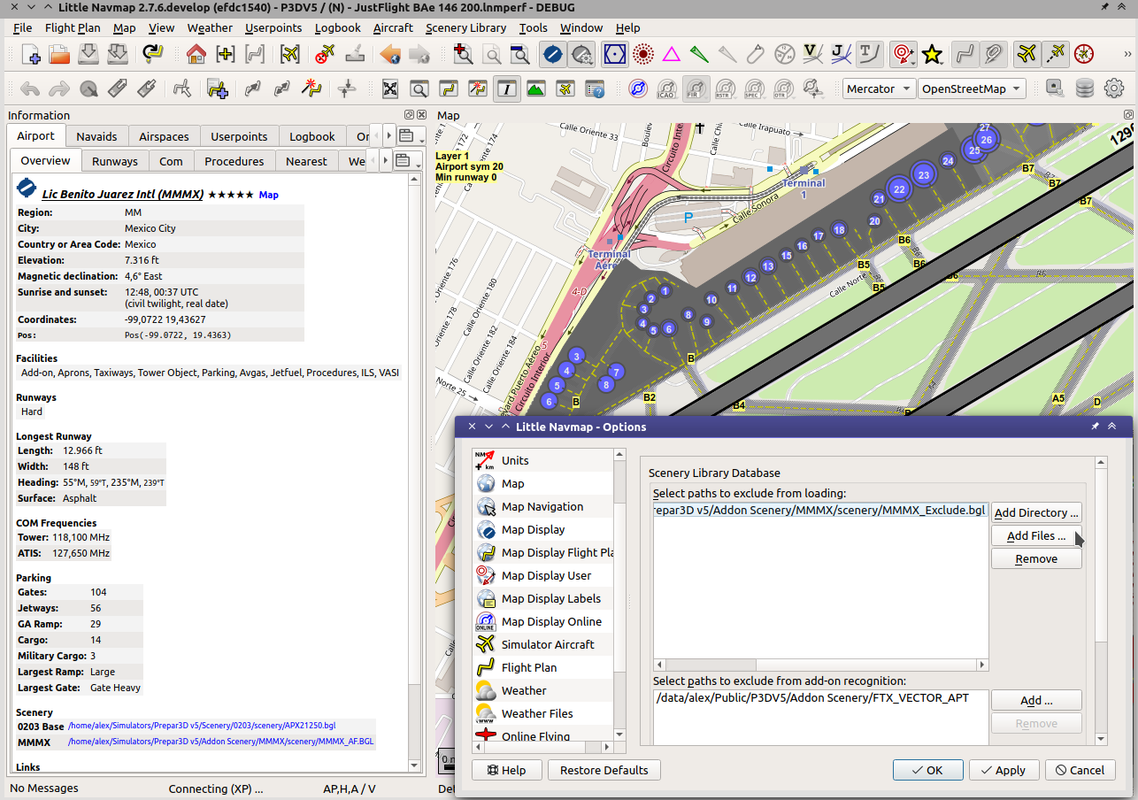Open the Flight Plan menu

[x=73, y=28]
